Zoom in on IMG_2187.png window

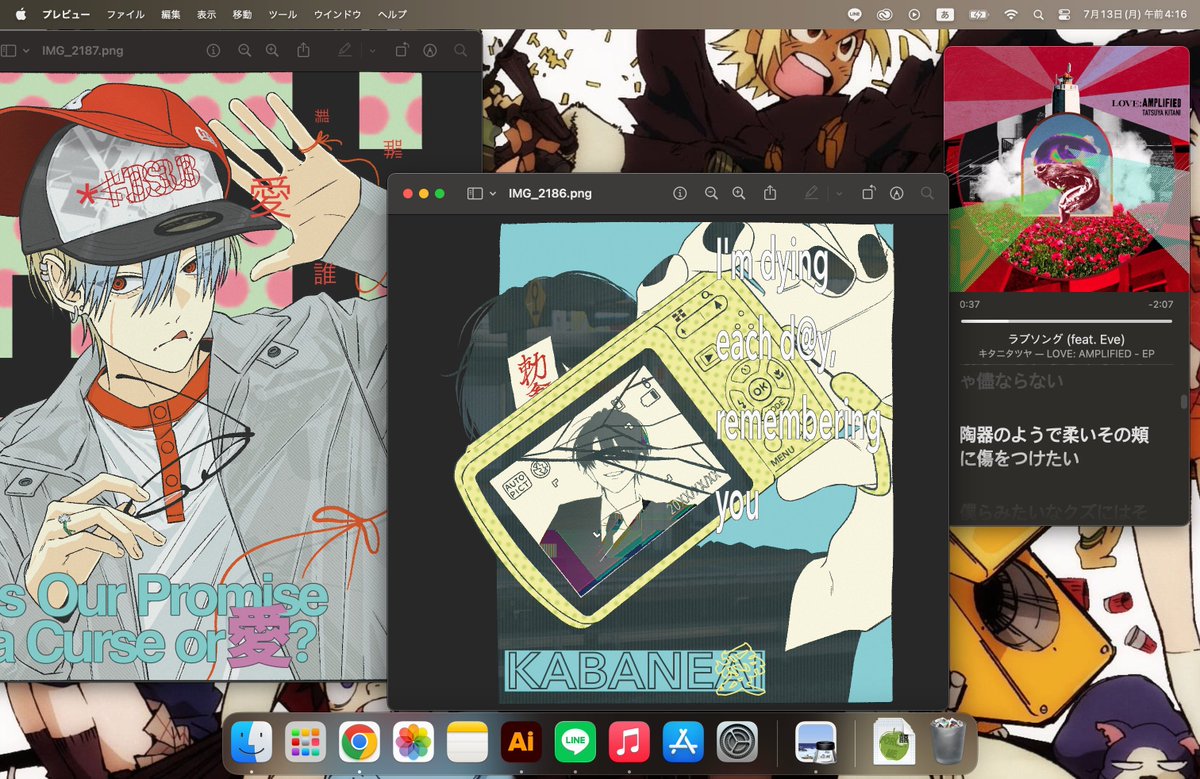[272, 50]
